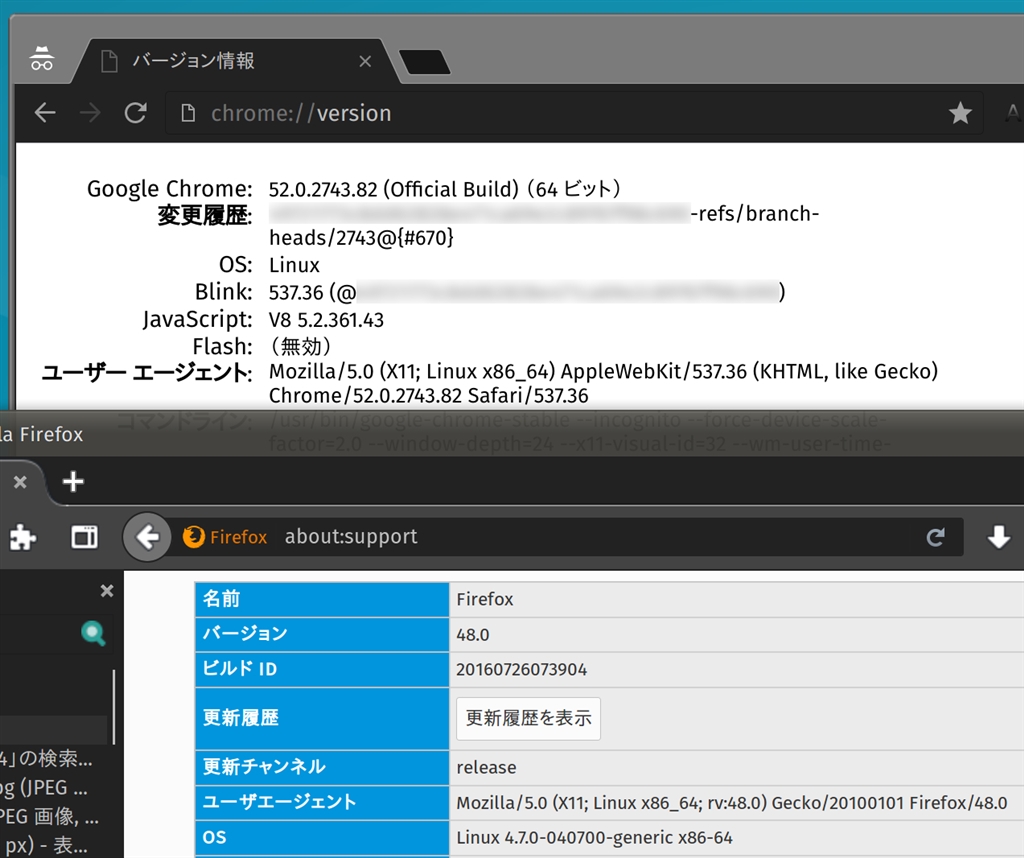Reload the about:support page

pyautogui.click(x=936, y=537)
